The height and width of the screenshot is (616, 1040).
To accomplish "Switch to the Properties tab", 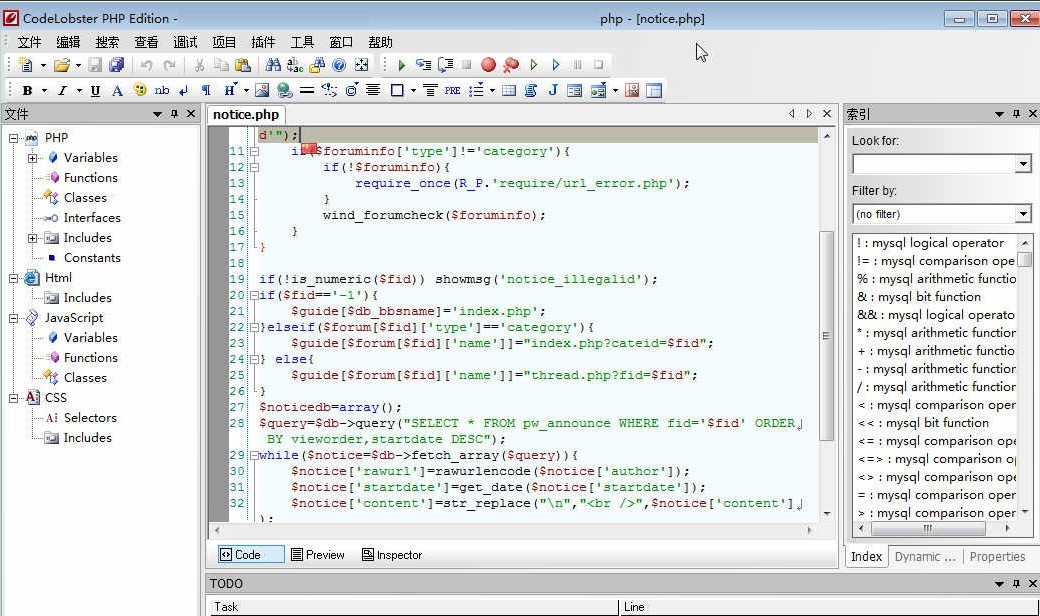I will (997, 556).
